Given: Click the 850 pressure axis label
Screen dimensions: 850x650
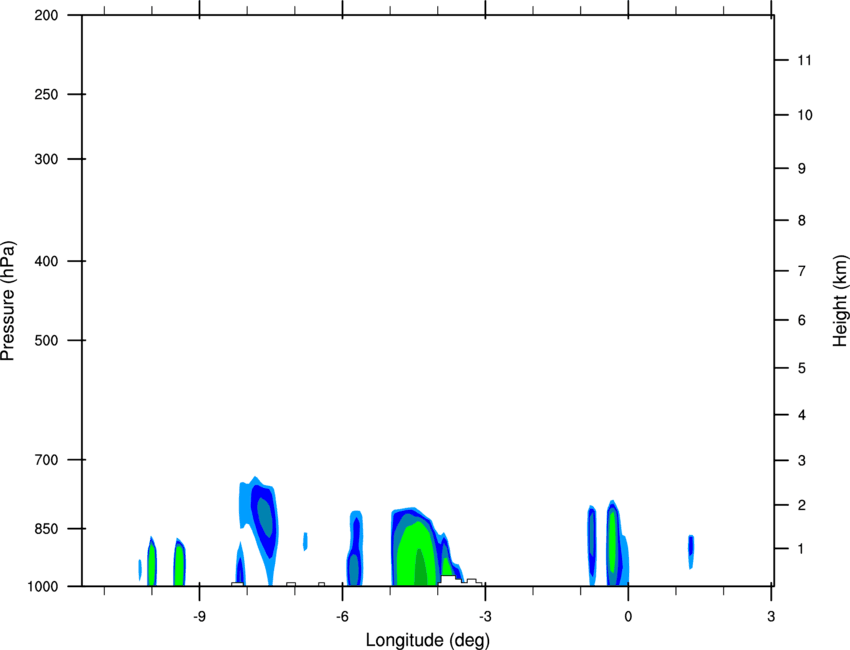Looking at the screenshot, I should tap(46, 529).
